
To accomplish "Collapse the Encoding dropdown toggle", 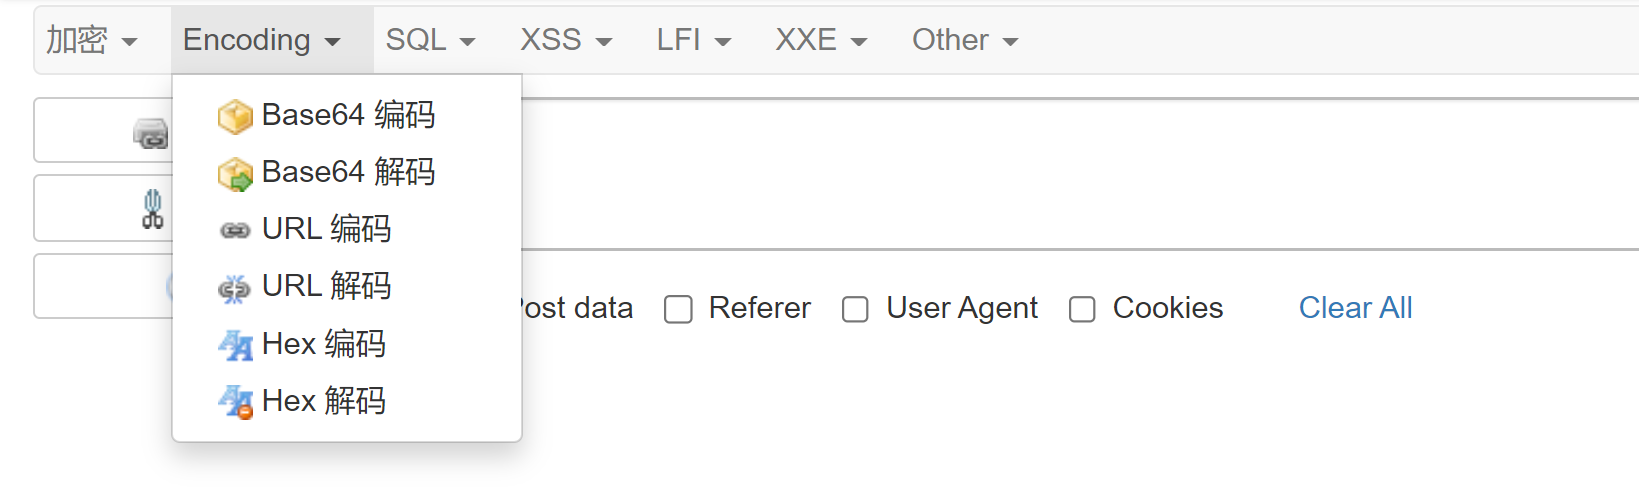I will pos(262,40).
